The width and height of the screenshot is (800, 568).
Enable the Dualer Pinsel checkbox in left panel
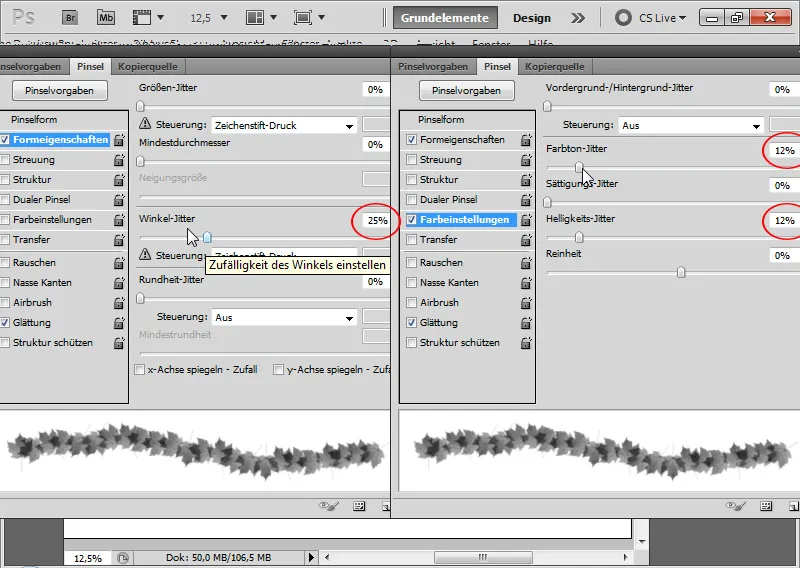point(5,200)
